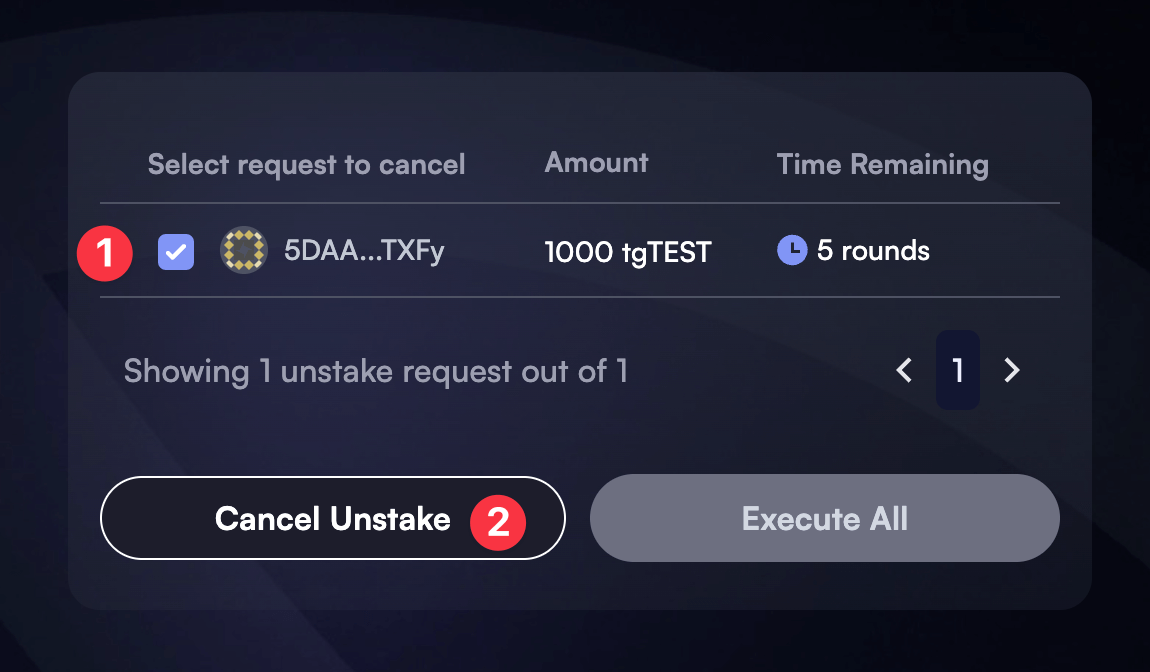
Task: Click the Time Remaining column header
Action: coord(883,164)
